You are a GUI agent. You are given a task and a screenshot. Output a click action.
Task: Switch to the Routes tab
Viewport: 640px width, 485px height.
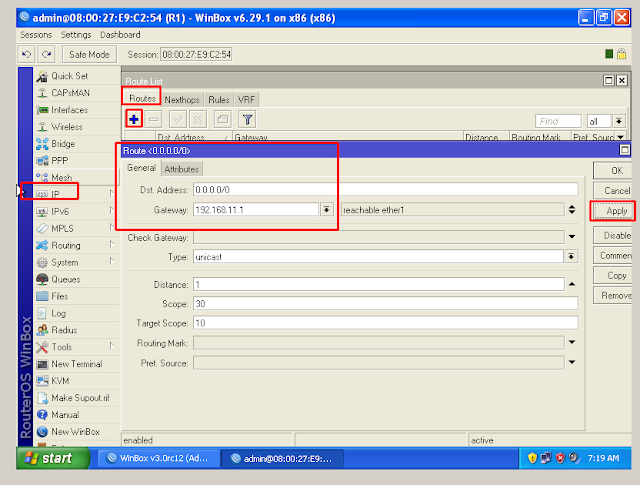coord(142,98)
